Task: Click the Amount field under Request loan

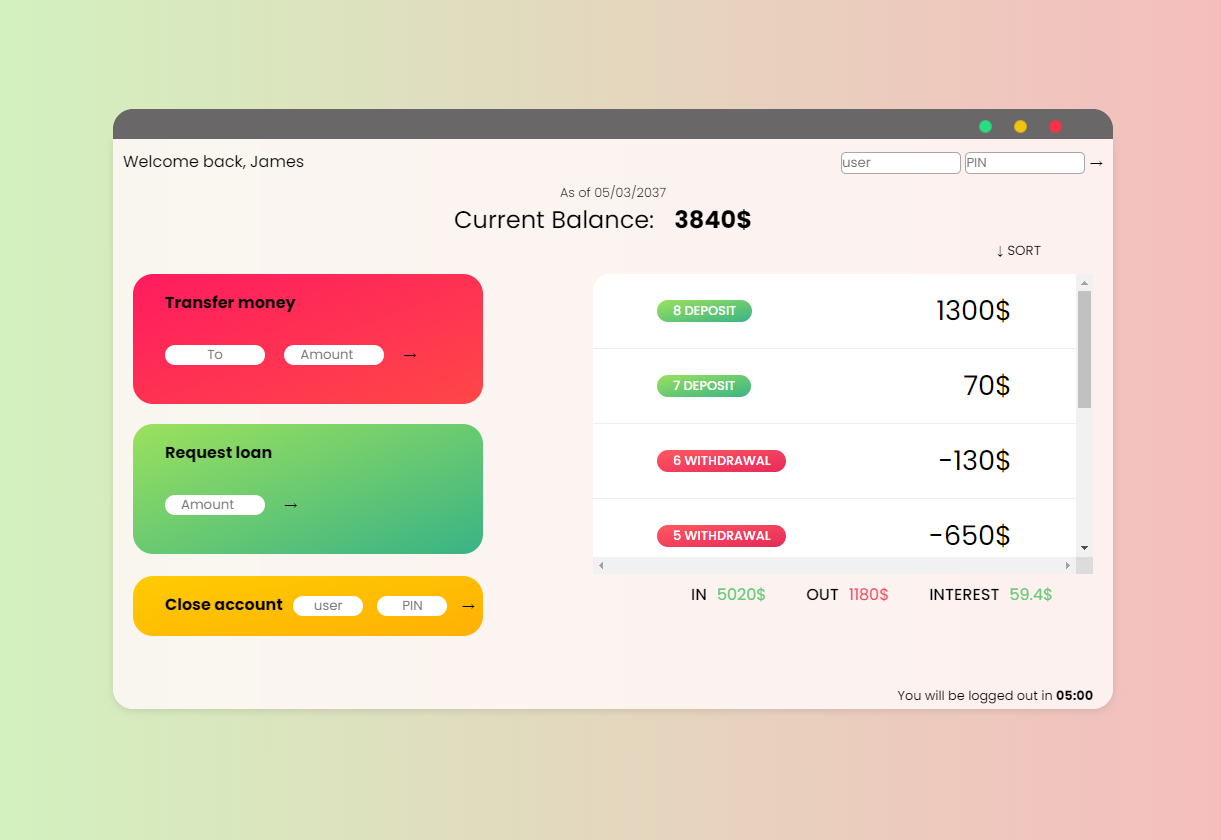Action: (x=214, y=504)
